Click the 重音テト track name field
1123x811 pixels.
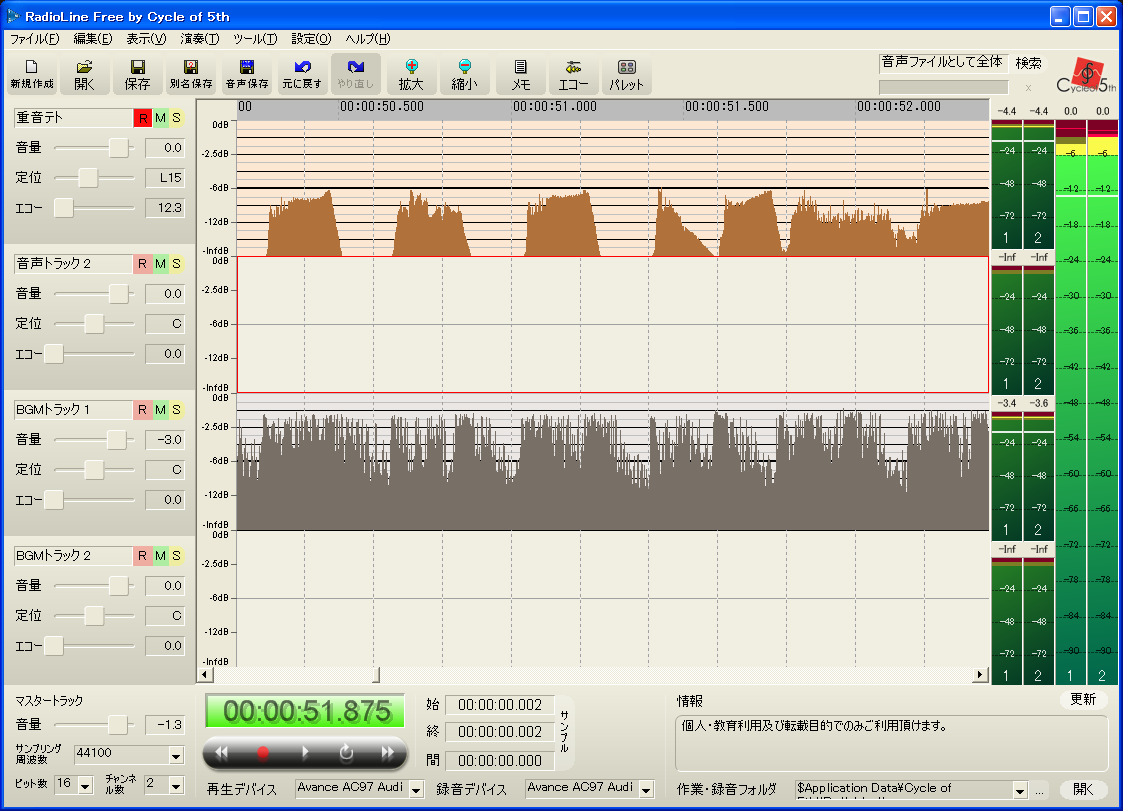tap(73, 118)
